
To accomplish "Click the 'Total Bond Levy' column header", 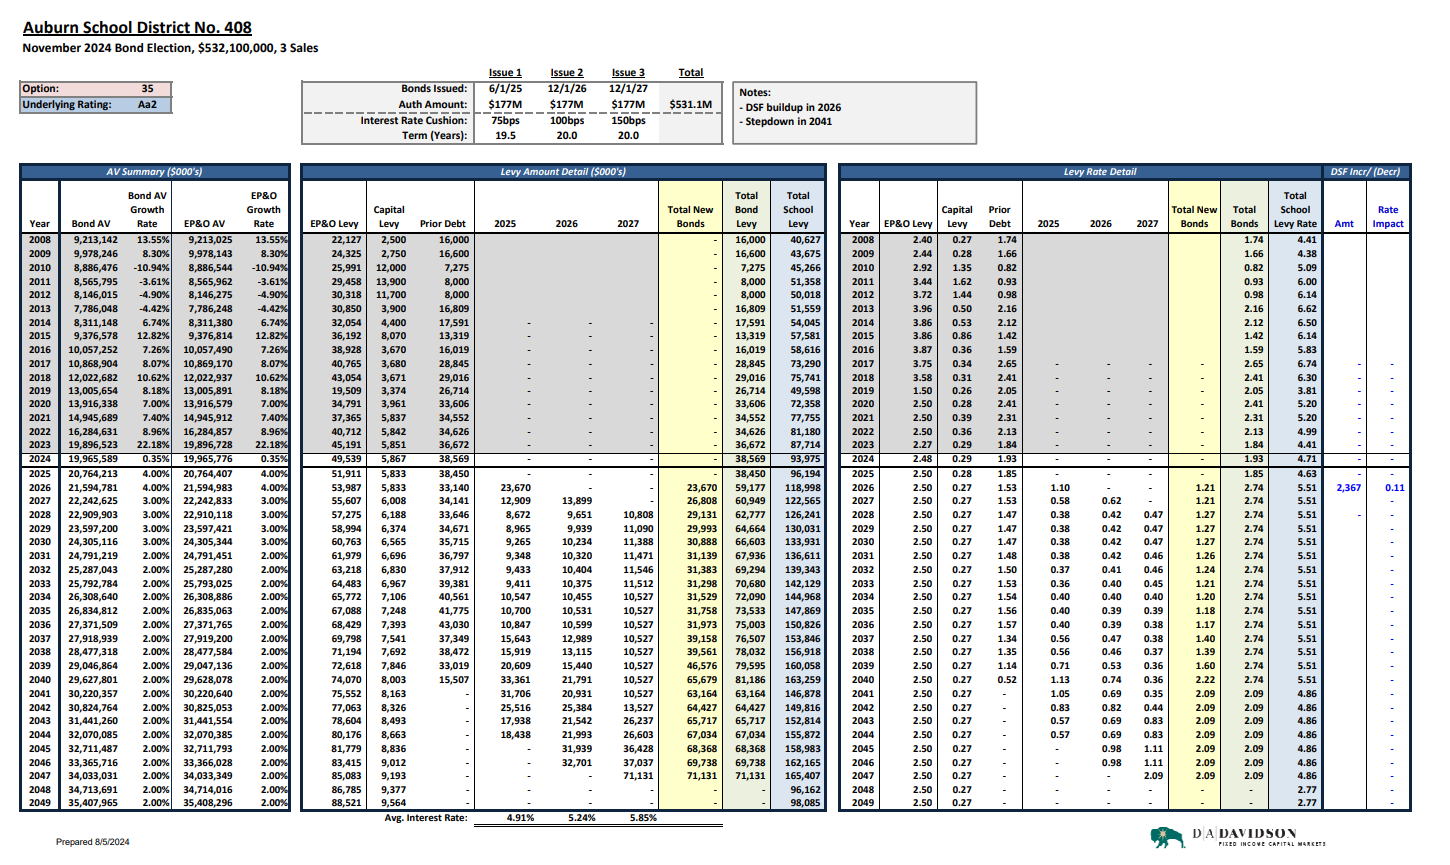I will click(x=747, y=210).
